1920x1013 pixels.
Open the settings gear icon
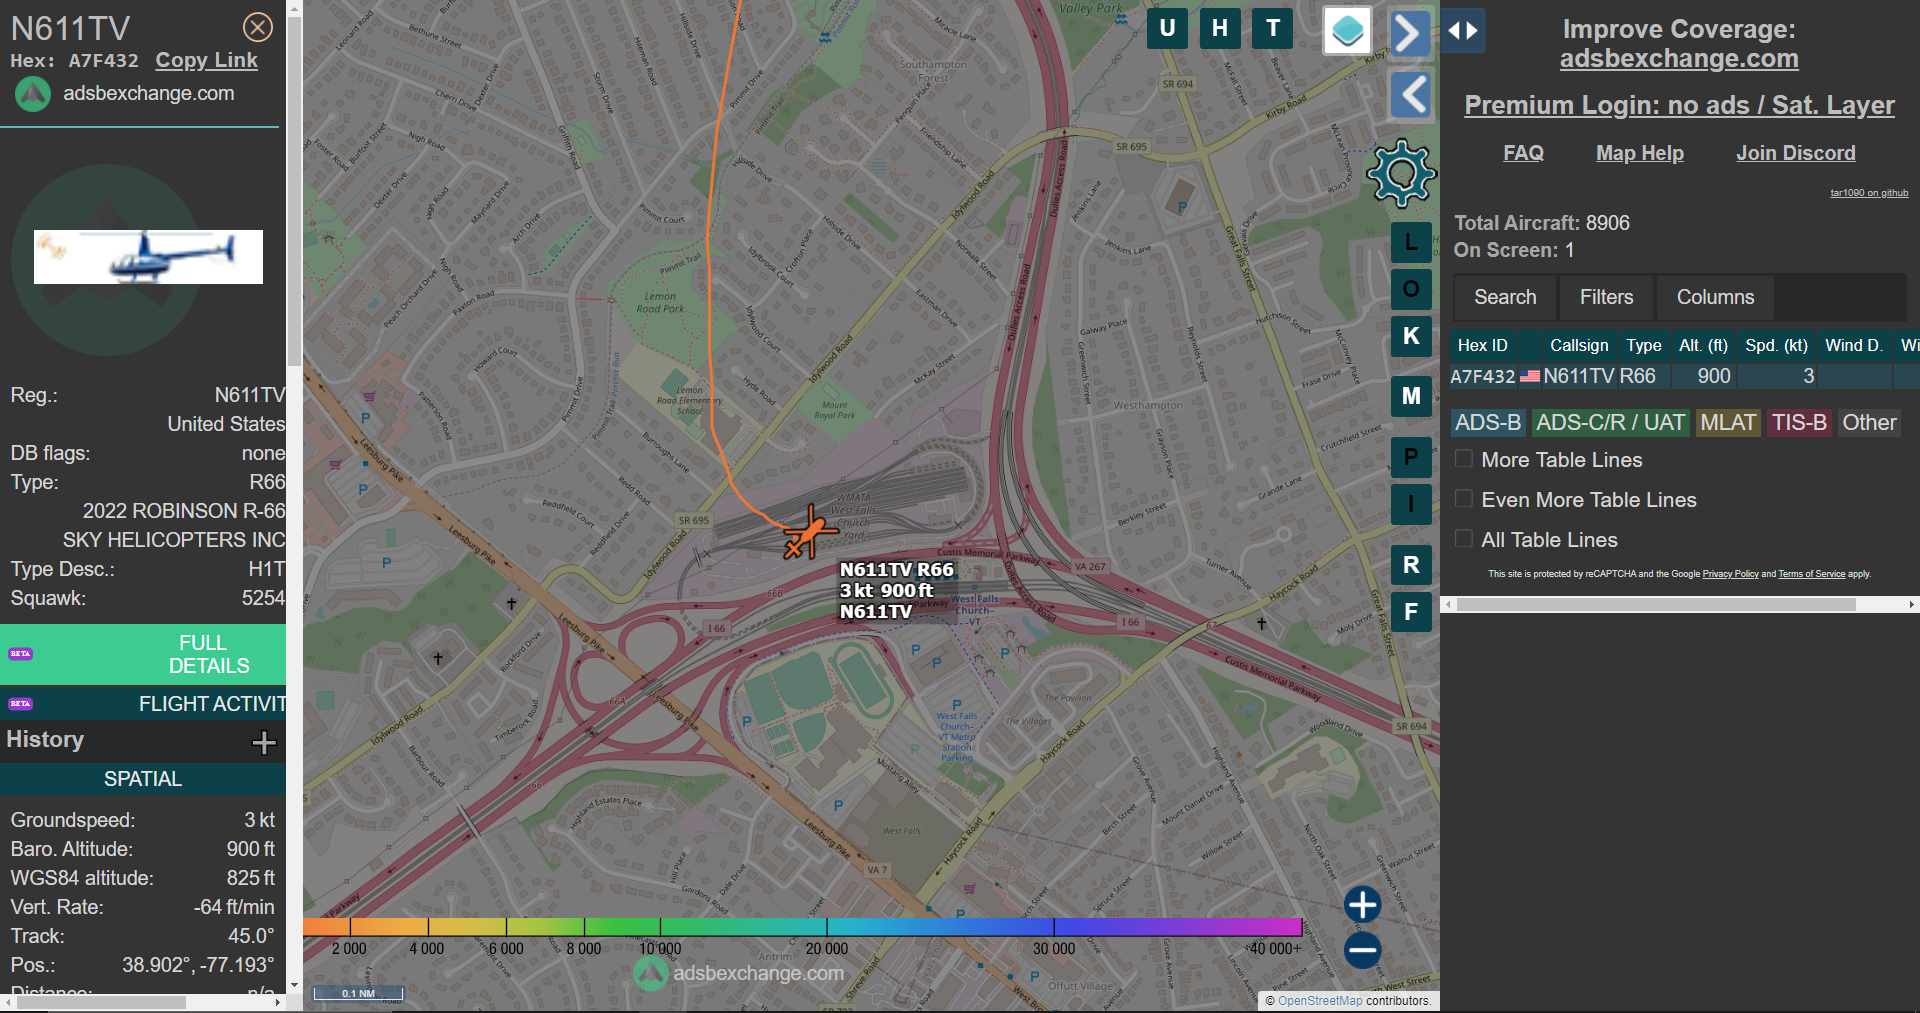[x=1401, y=173]
